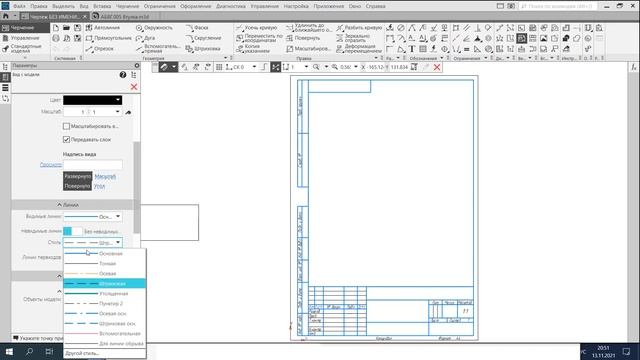Activate Зеркально отразить tool
This screenshot has width=640, height=360.
(x=353, y=38)
